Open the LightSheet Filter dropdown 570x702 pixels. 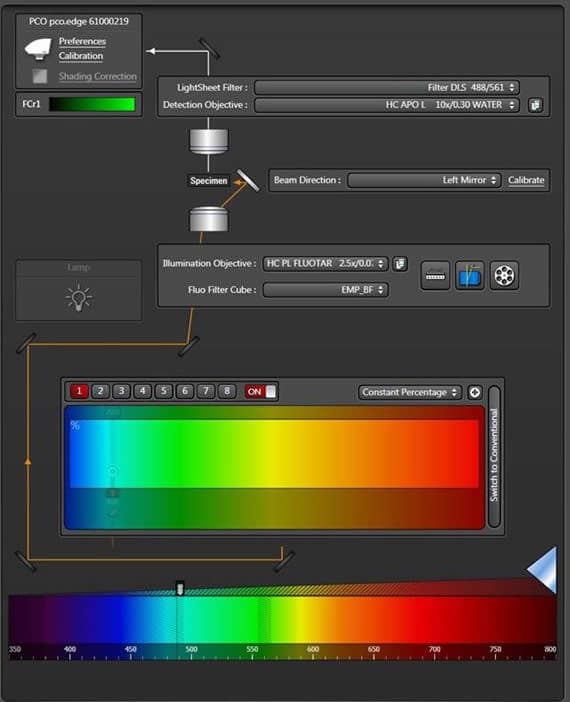tap(387, 87)
